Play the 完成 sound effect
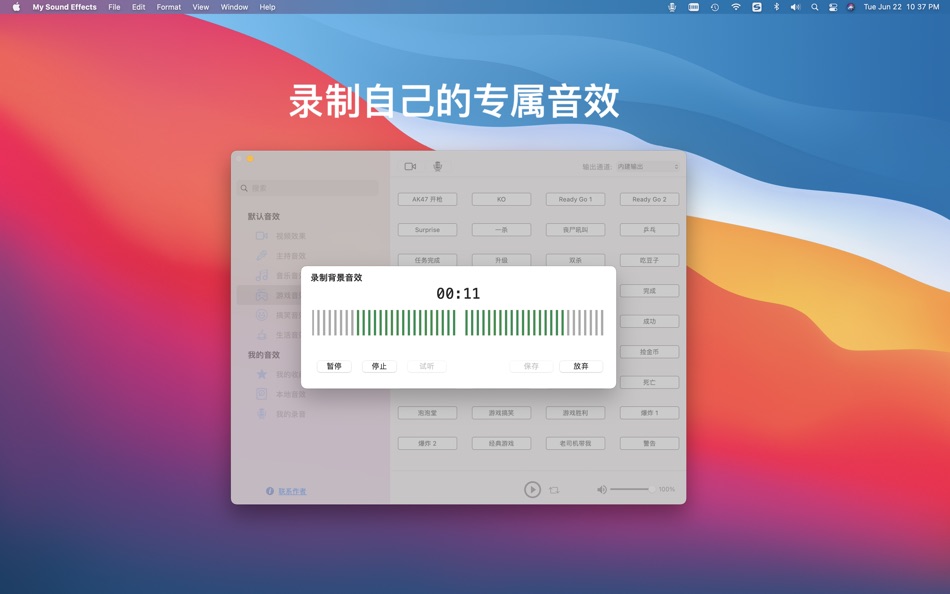The image size is (950, 594). [x=649, y=291]
